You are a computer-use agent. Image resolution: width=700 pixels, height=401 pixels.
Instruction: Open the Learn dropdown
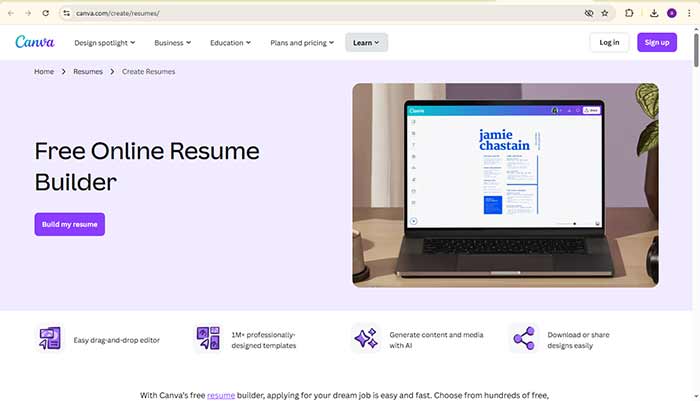366,42
